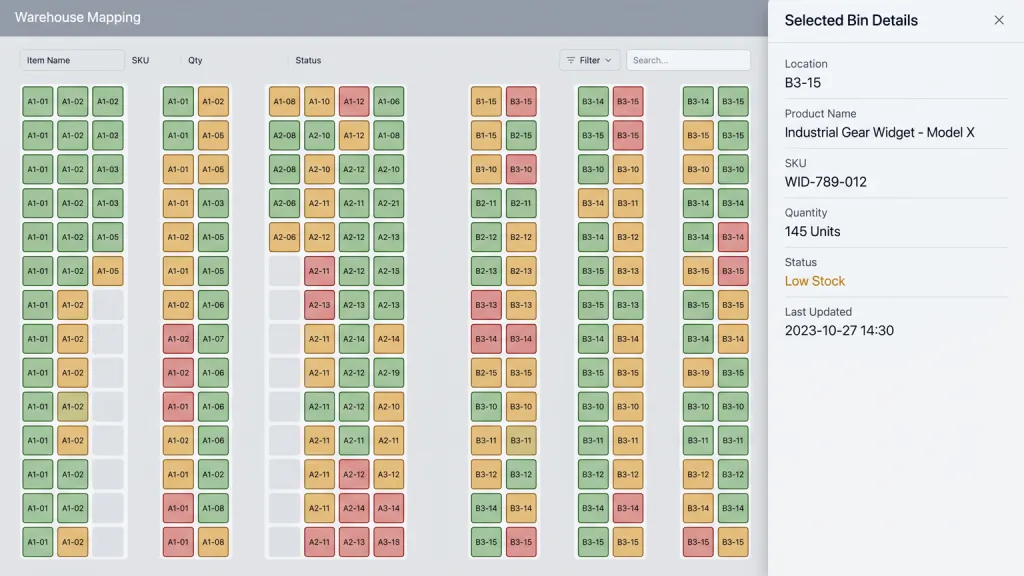Sort by the Status column header

[x=308, y=60]
